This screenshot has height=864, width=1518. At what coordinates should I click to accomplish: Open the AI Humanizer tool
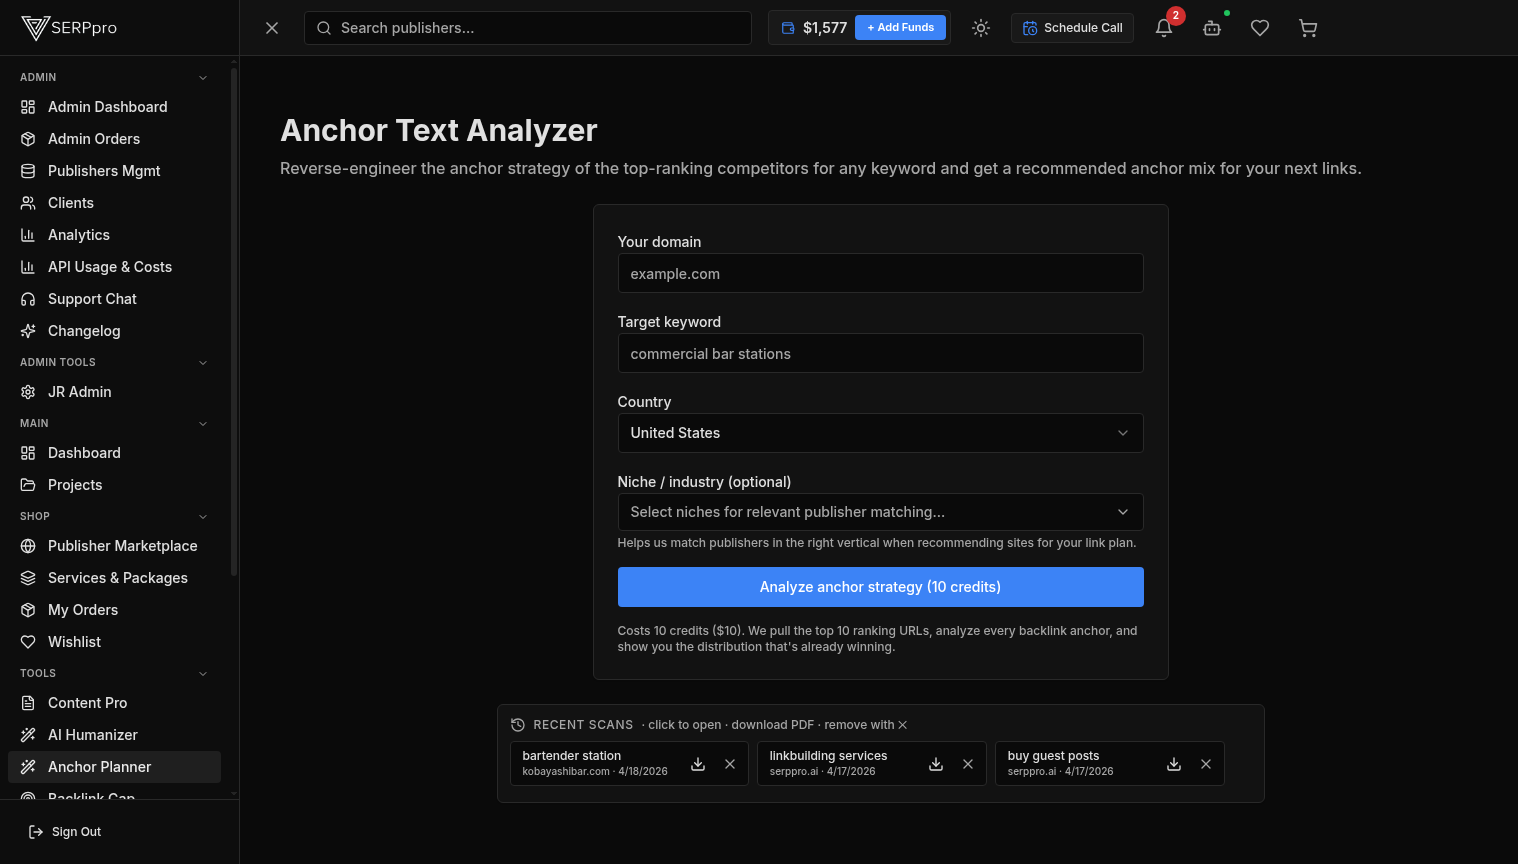click(91, 734)
